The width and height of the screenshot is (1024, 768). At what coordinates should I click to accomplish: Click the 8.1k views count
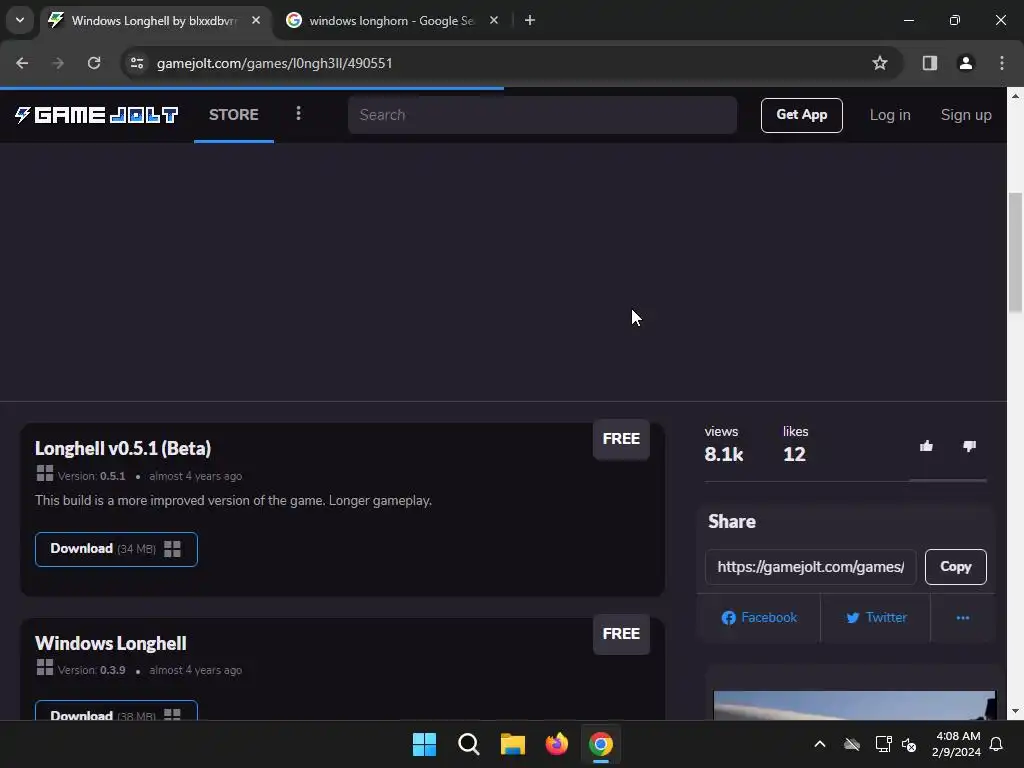tap(724, 454)
